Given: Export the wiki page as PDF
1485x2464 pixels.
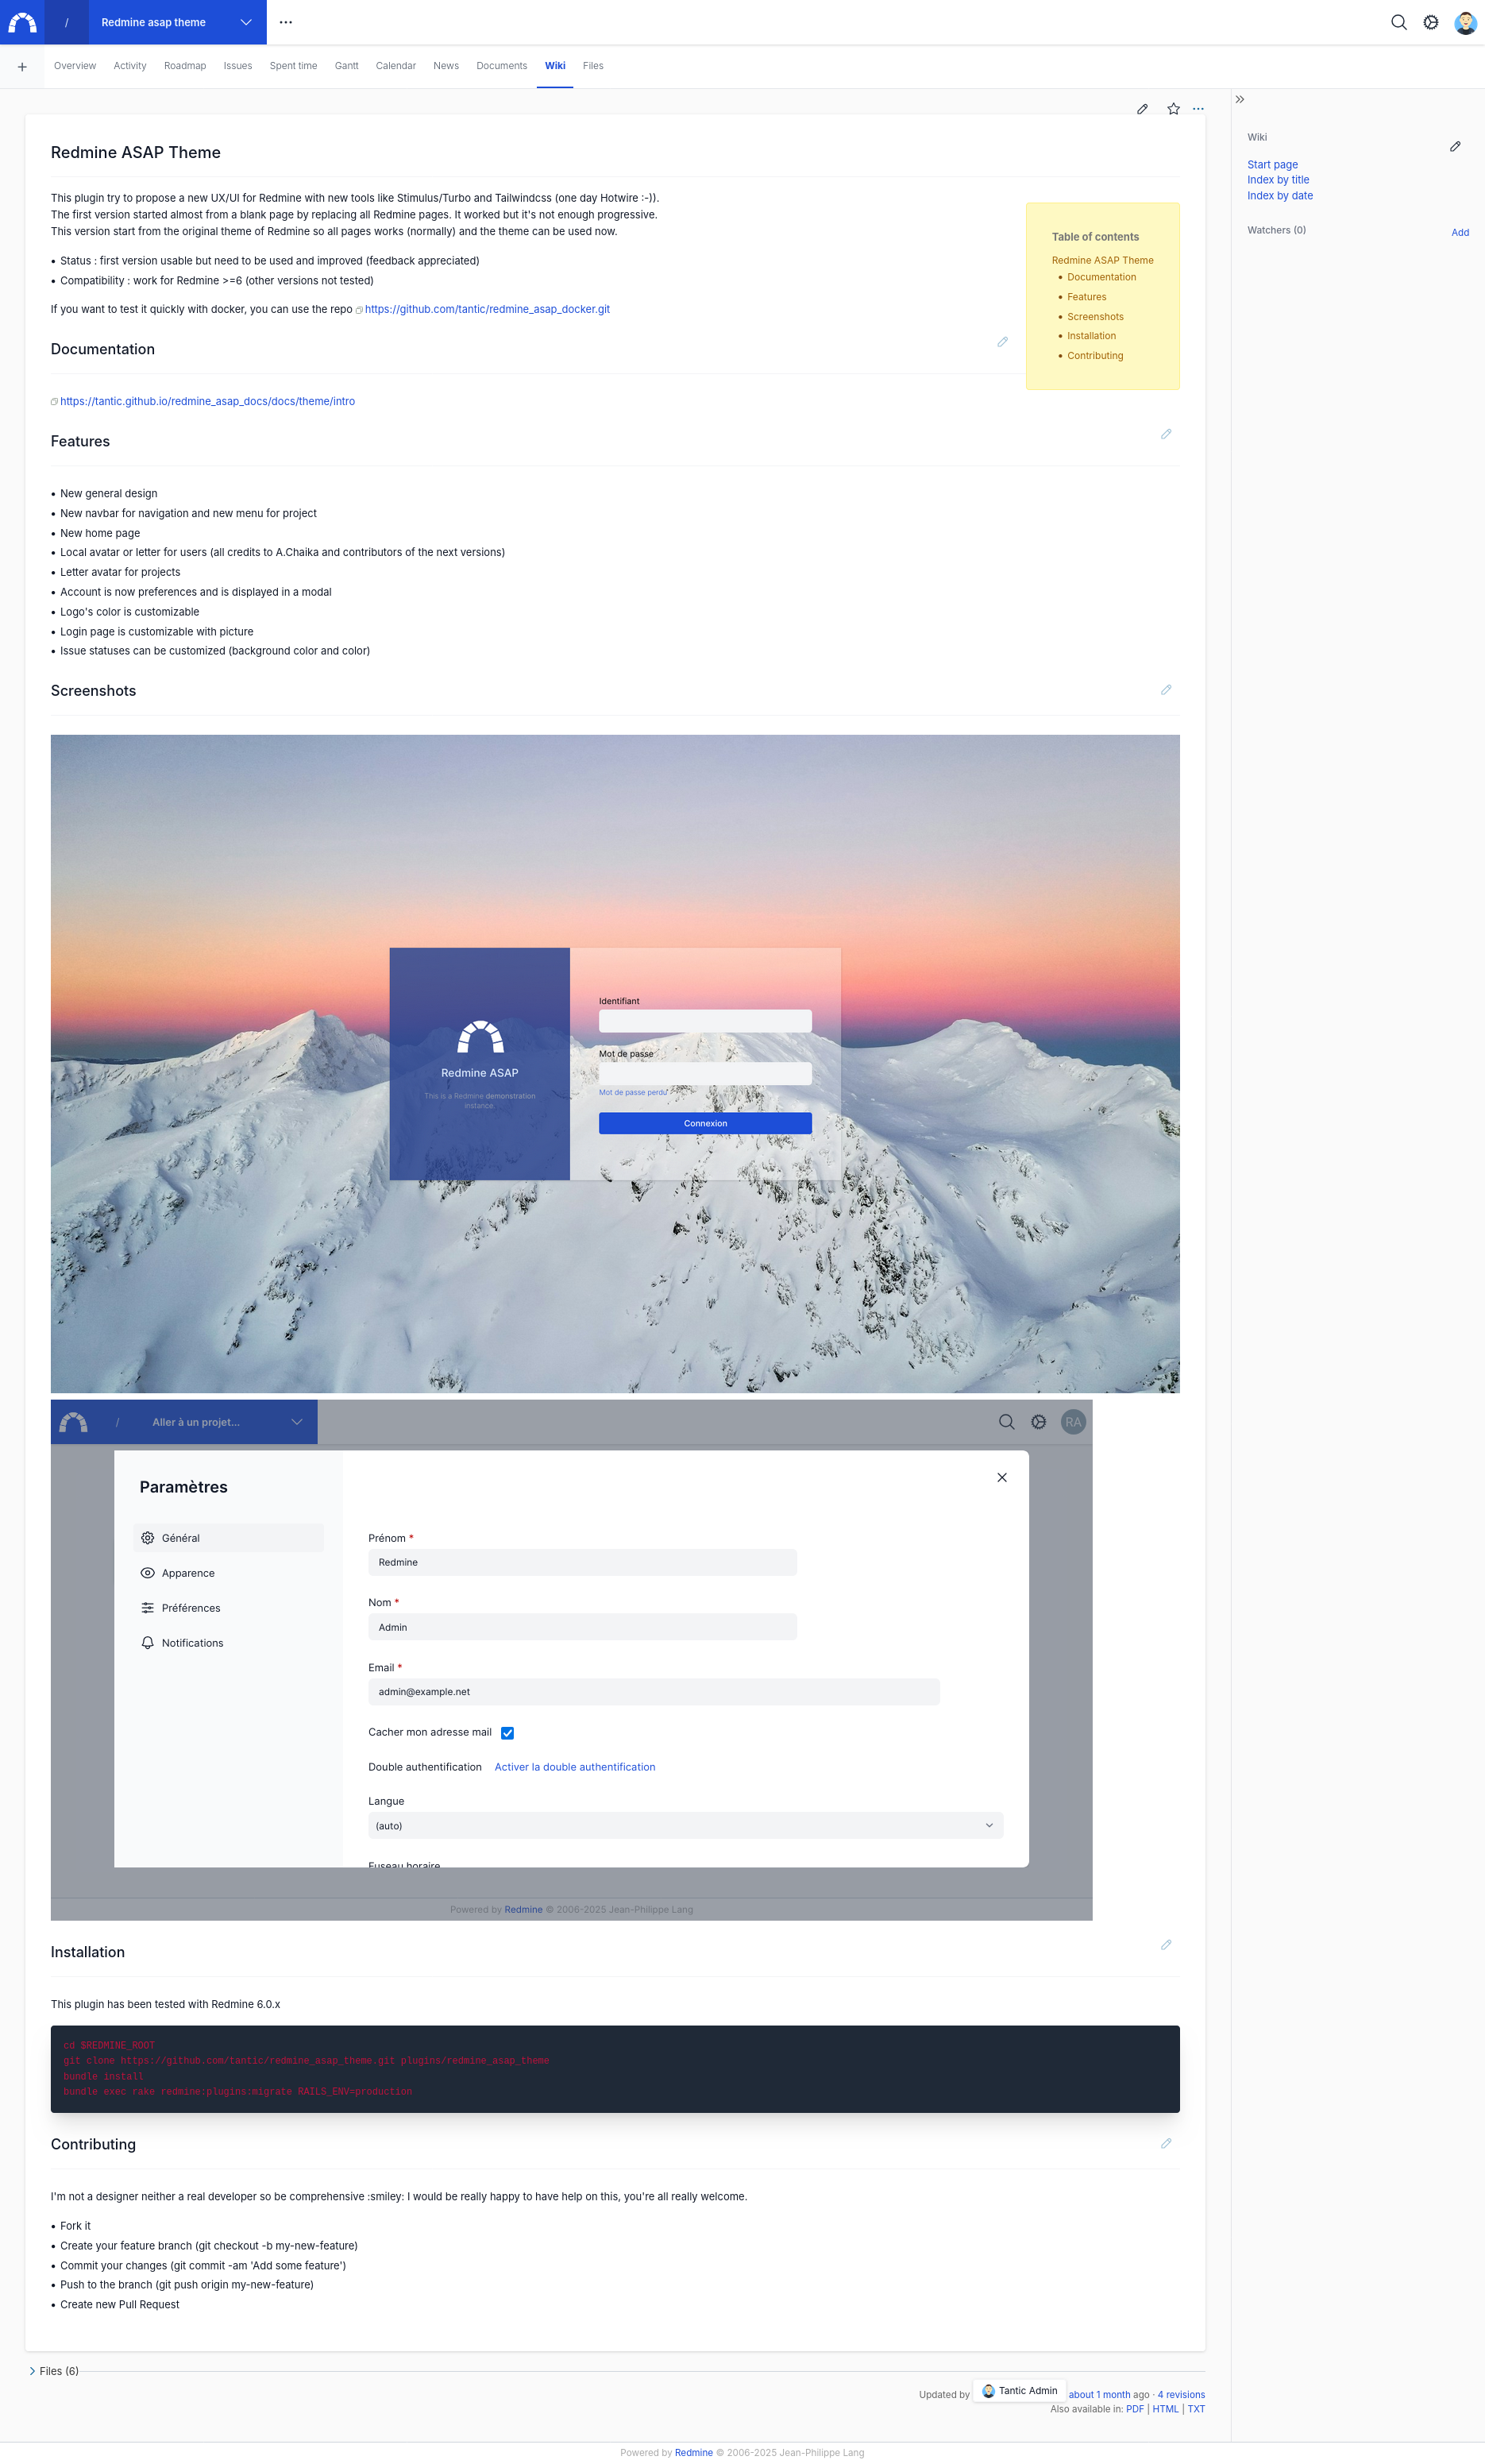Looking at the screenshot, I should click(1135, 2409).
